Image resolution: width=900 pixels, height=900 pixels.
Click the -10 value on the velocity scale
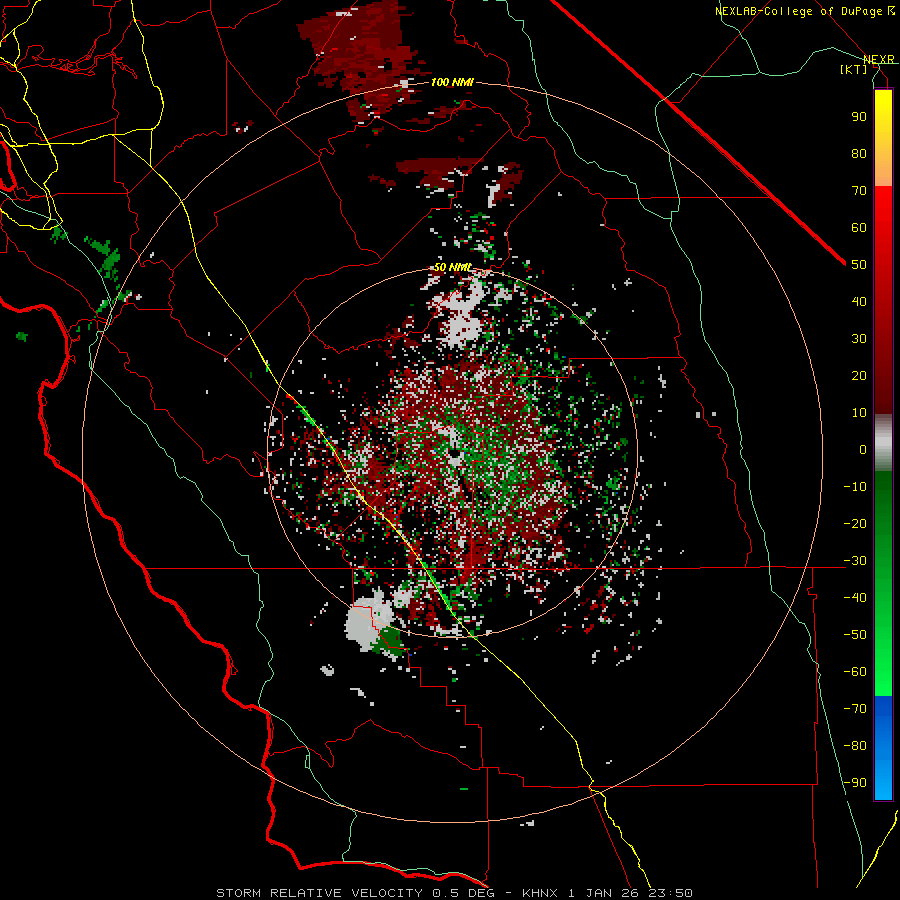(x=855, y=487)
